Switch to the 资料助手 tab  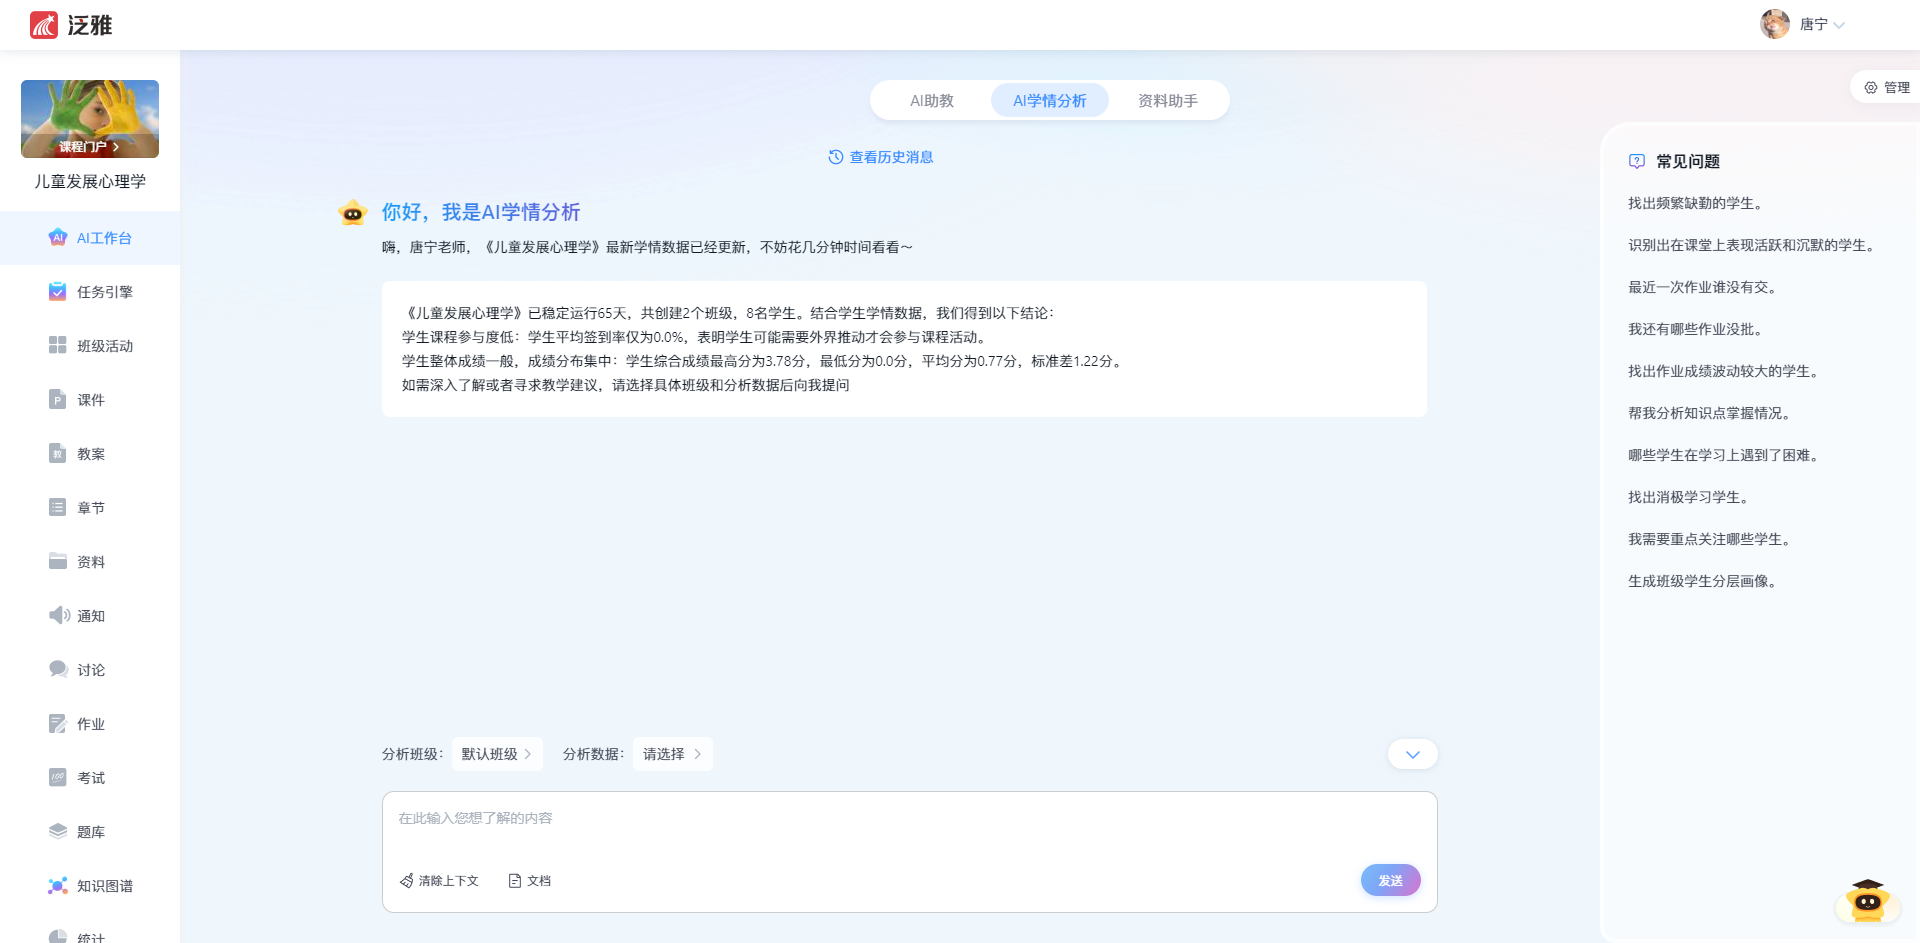(1167, 101)
